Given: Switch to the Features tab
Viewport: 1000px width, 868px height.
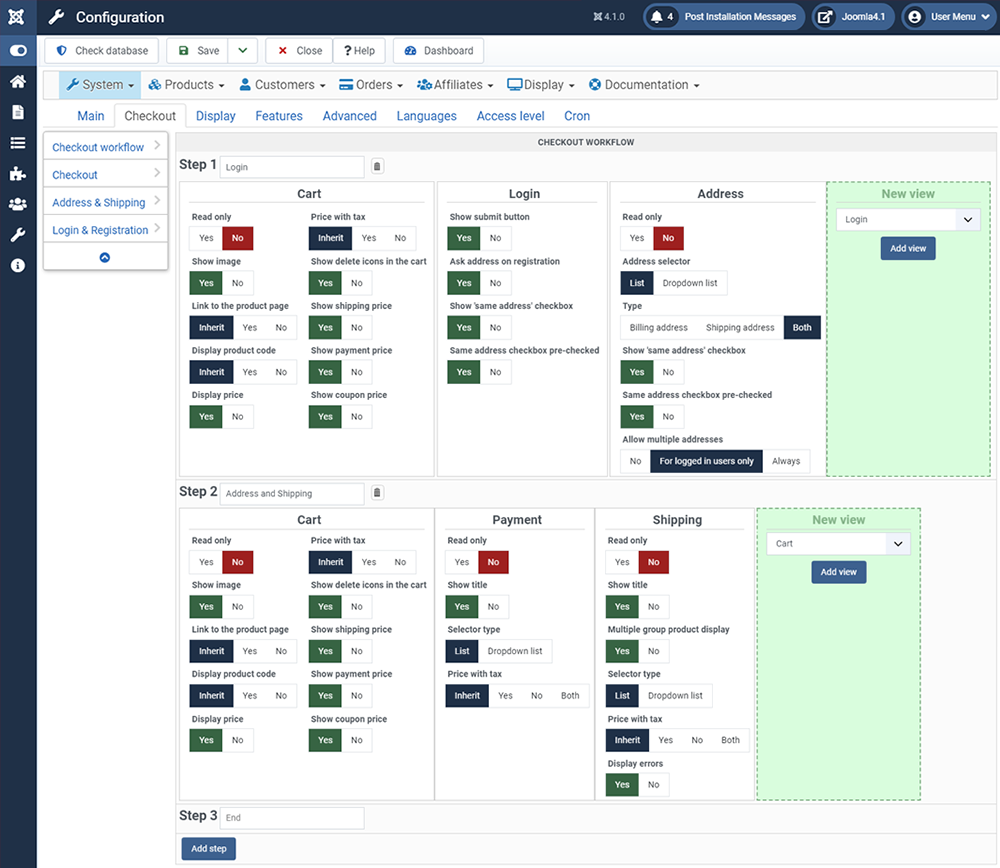Looking at the screenshot, I should tap(279, 116).
